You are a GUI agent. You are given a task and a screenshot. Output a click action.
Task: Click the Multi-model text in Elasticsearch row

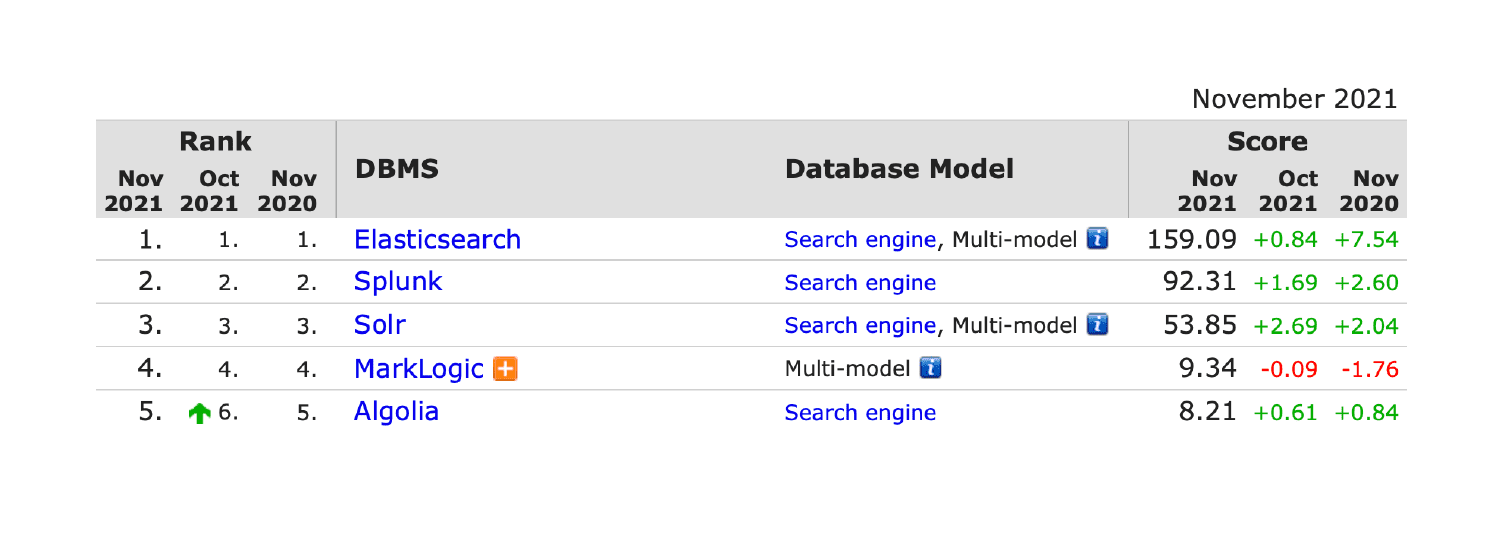(x=1015, y=240)
